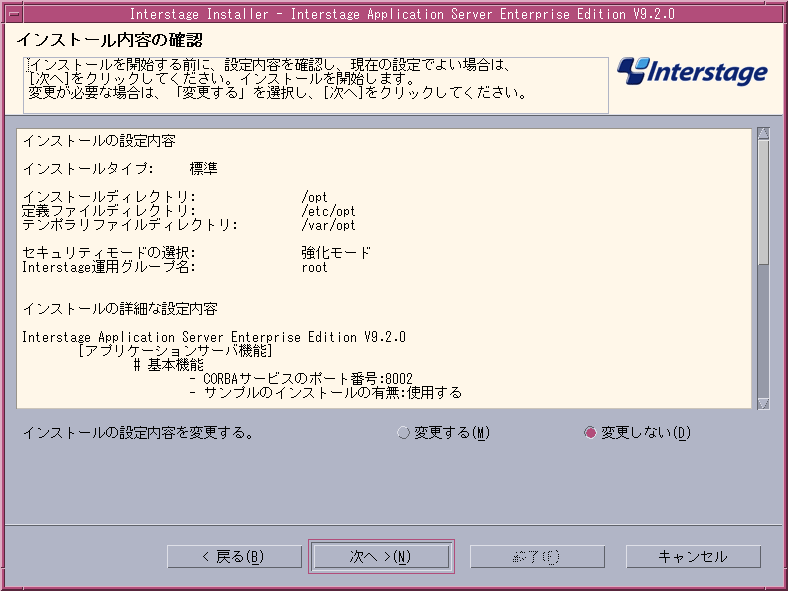Click the Interstage運用グループ名: label
This screenshot has width=788, height=591.
(x=109, y=267)
